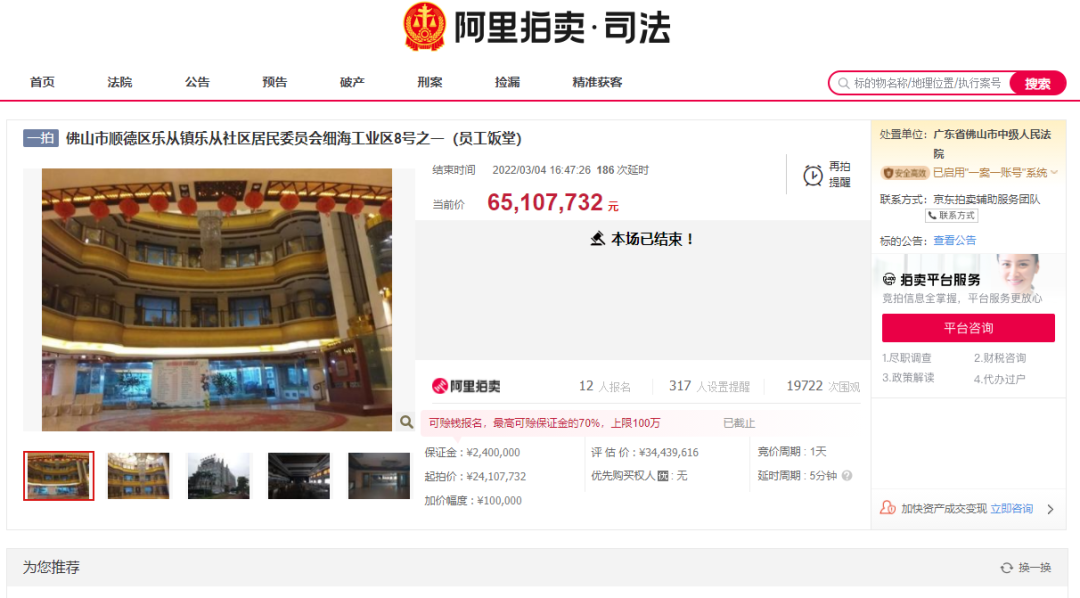Click the gavel icon beside 本场已结束
Screen dimensions: 1080x598
pos(597,239)
